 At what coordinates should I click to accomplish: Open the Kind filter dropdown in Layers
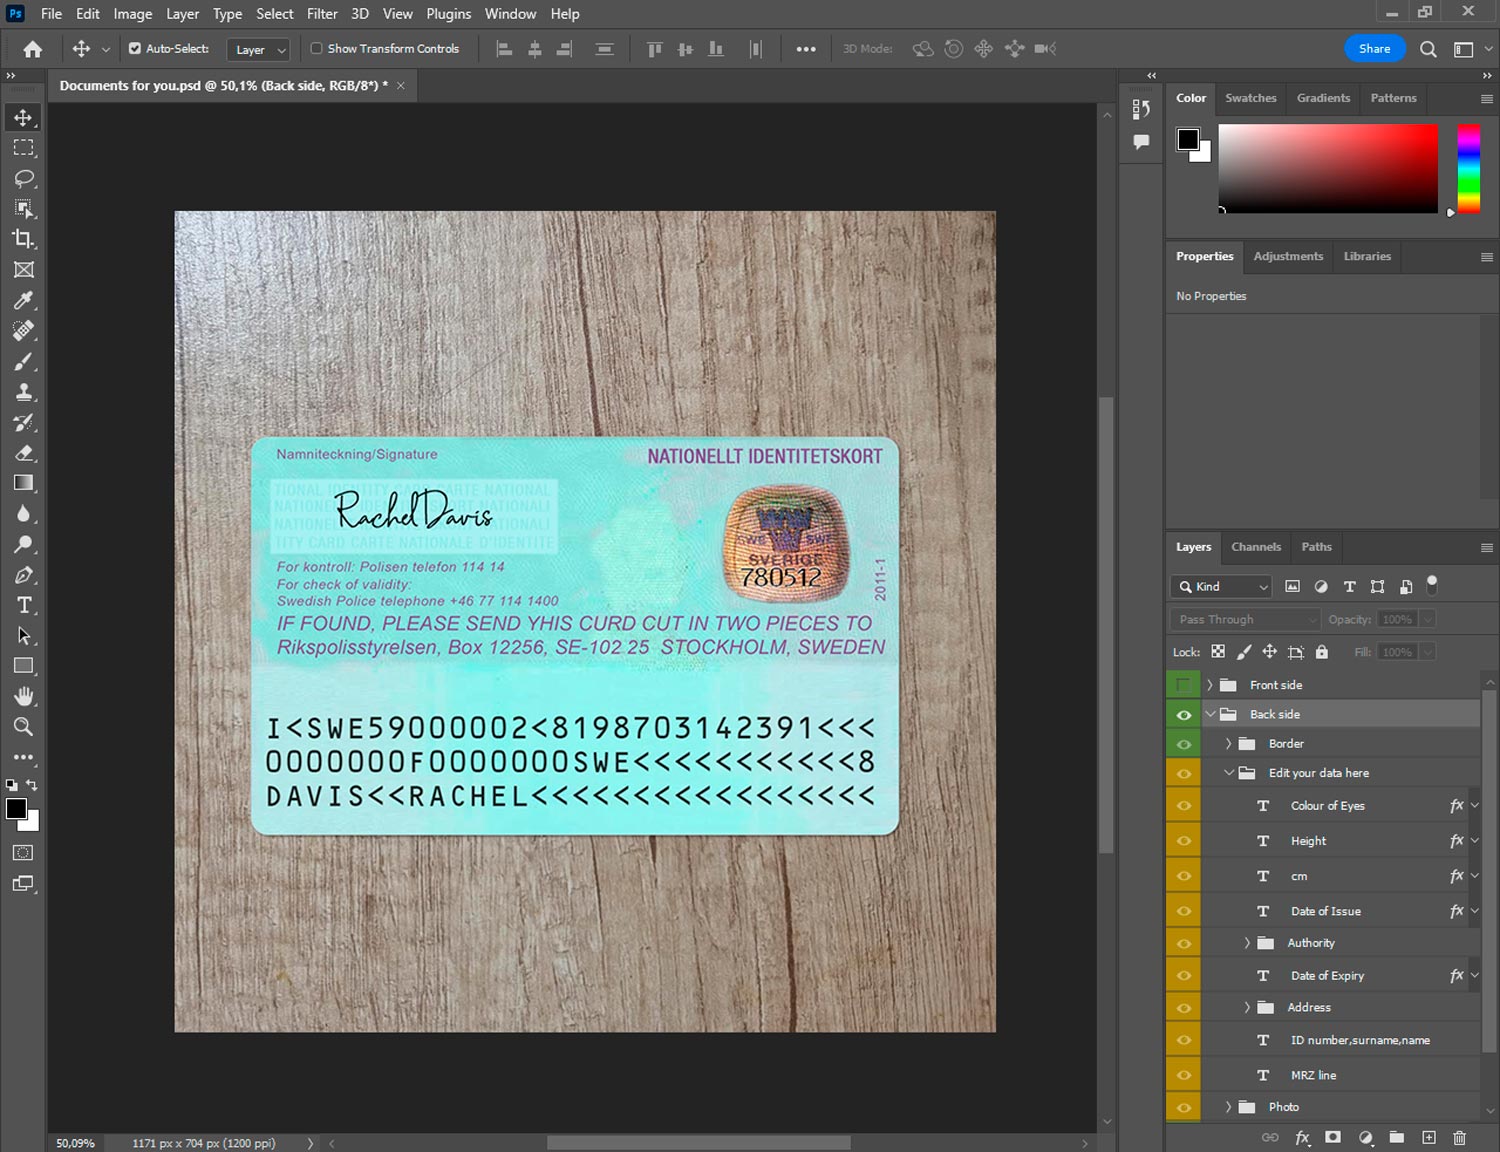click(1221, 587)
